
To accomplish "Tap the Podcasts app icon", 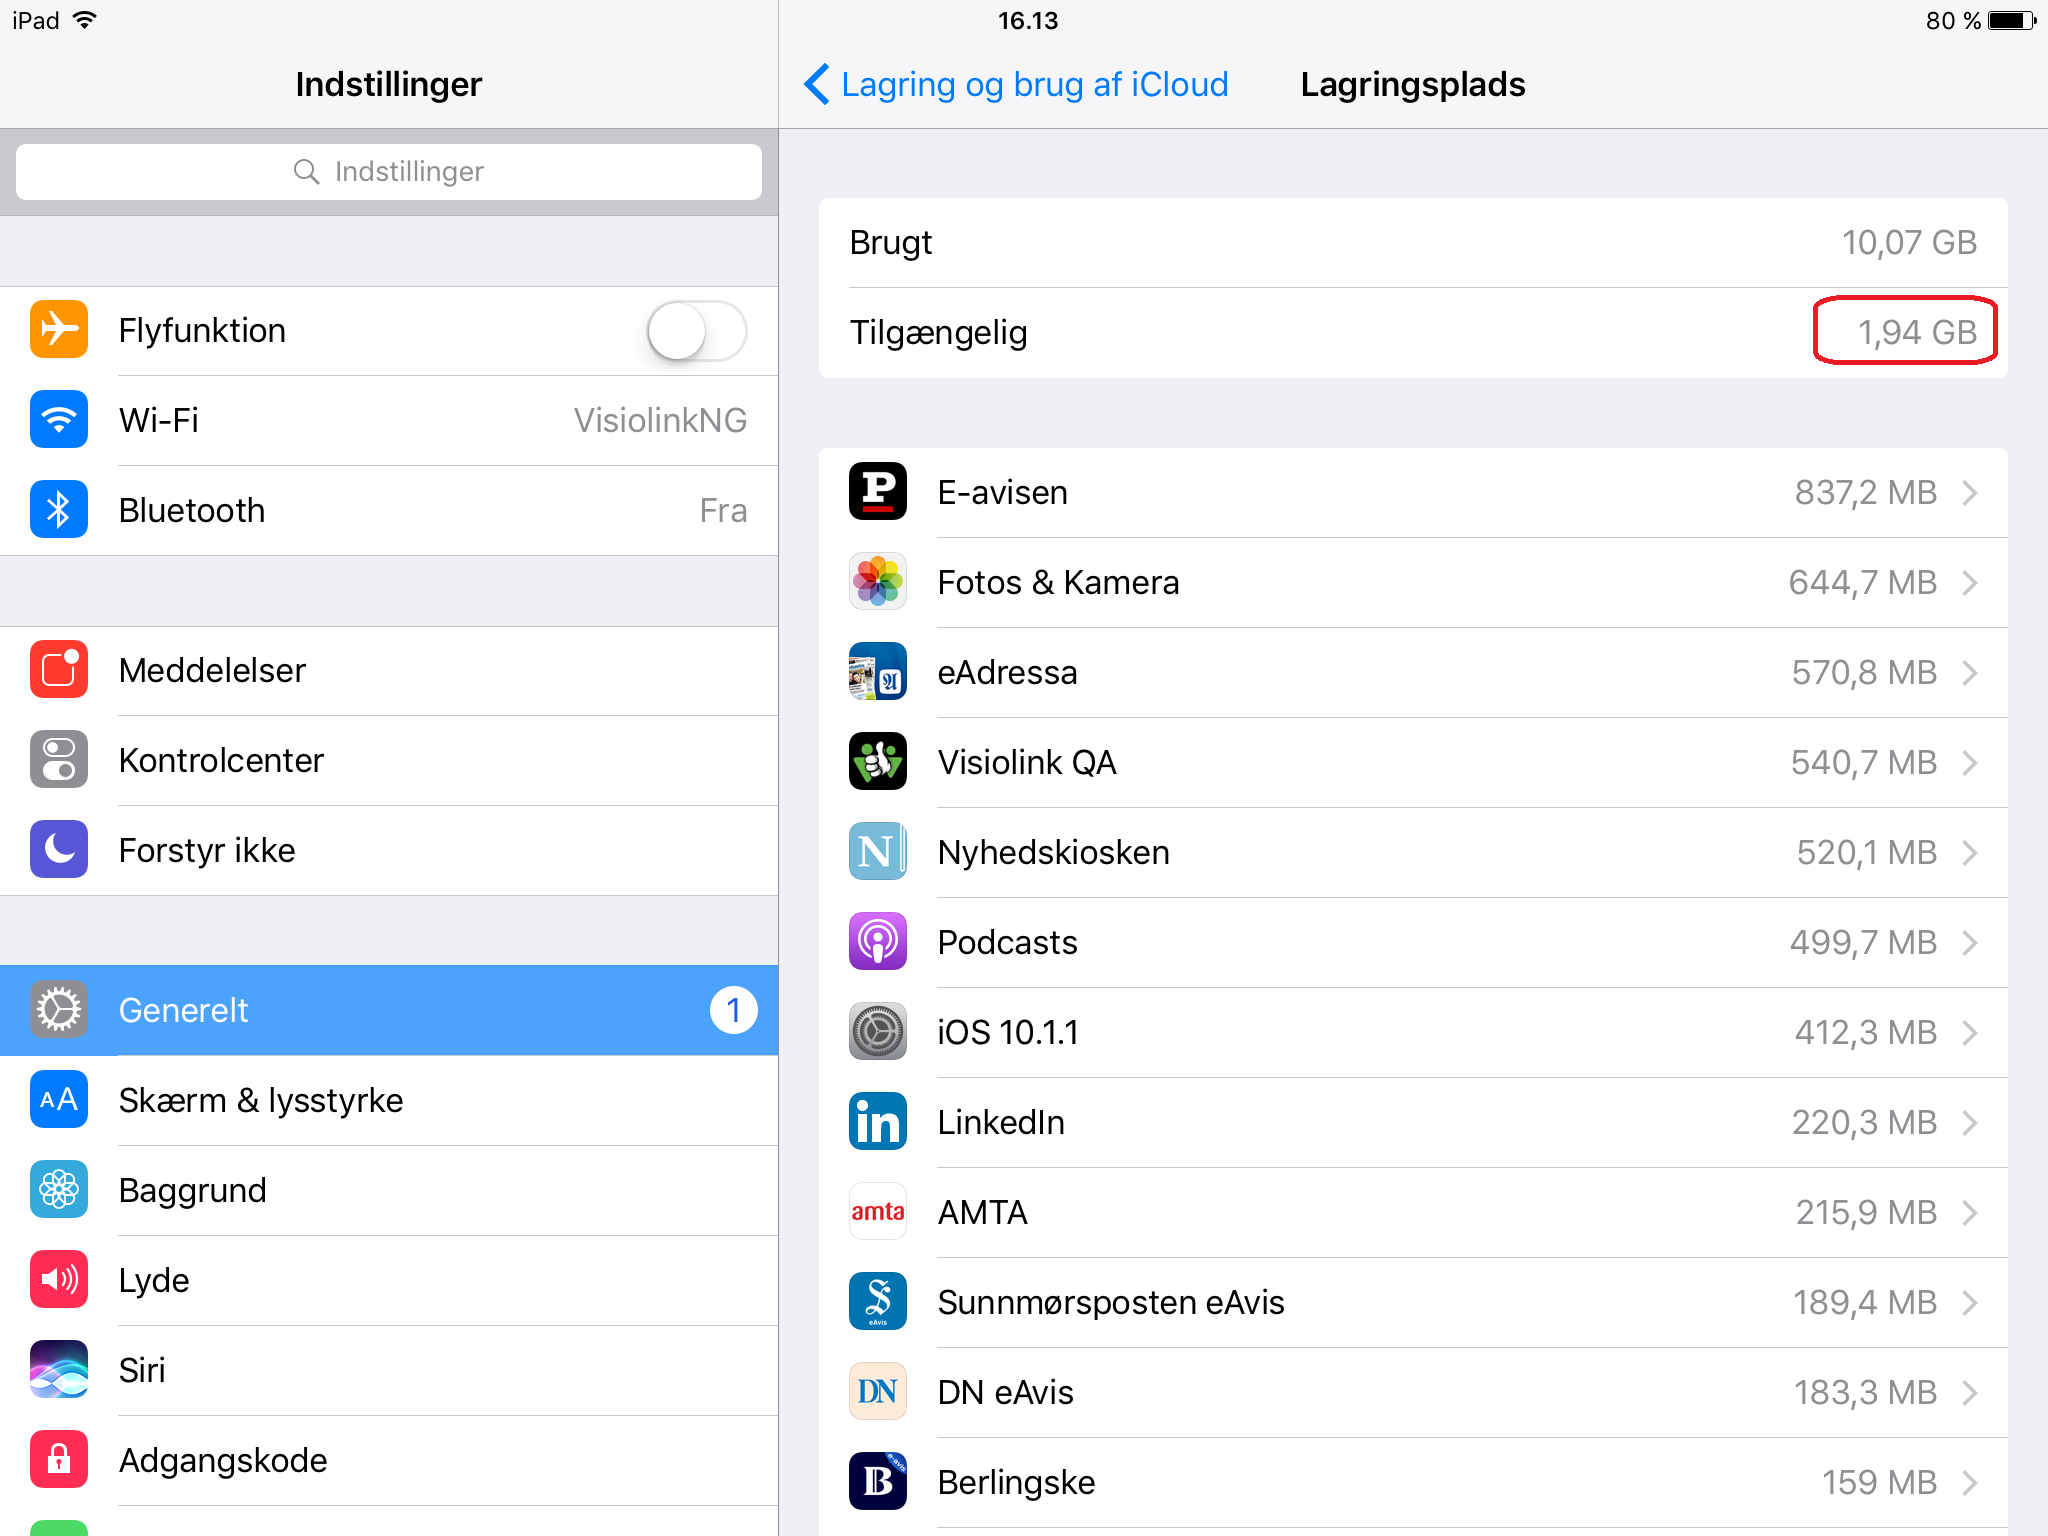I will click(x=878, y=942).
